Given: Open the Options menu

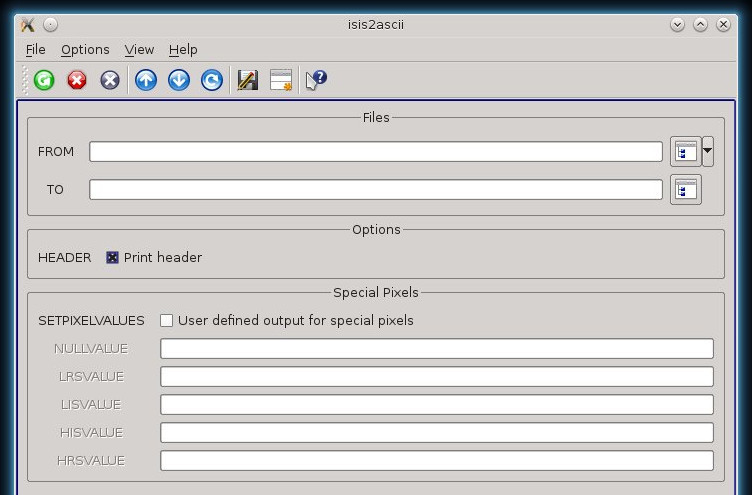Looking at the screenshot, I should [x=85, y=49].
